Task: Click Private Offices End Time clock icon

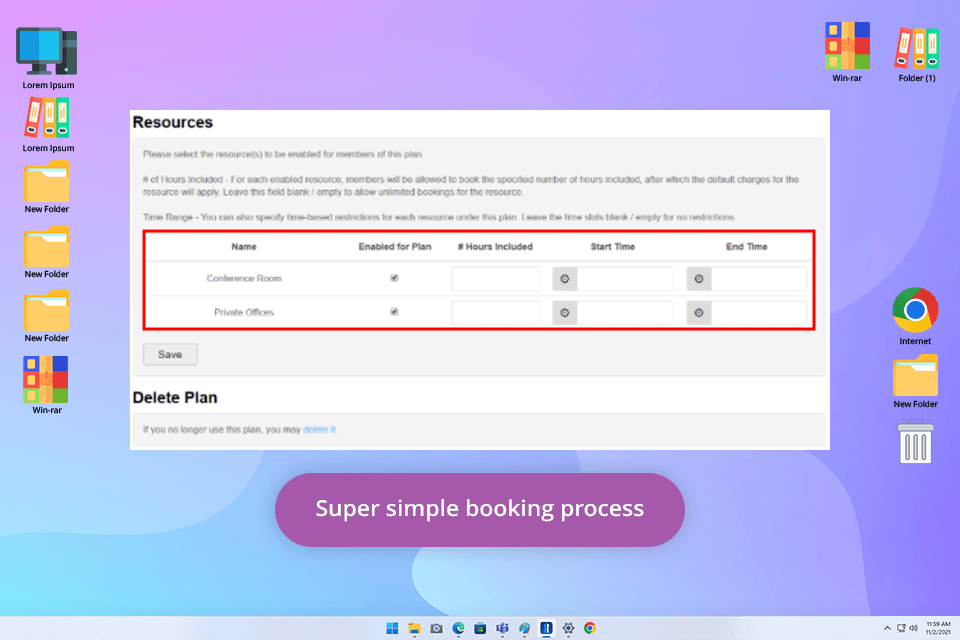Action: coord(699,313)
